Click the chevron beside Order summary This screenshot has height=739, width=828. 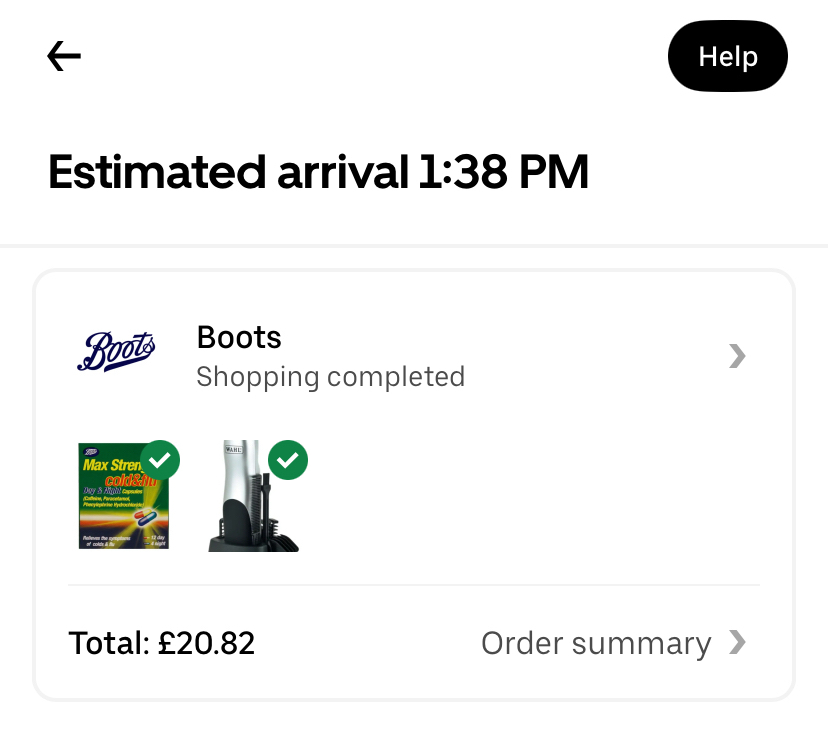(737, 643)
